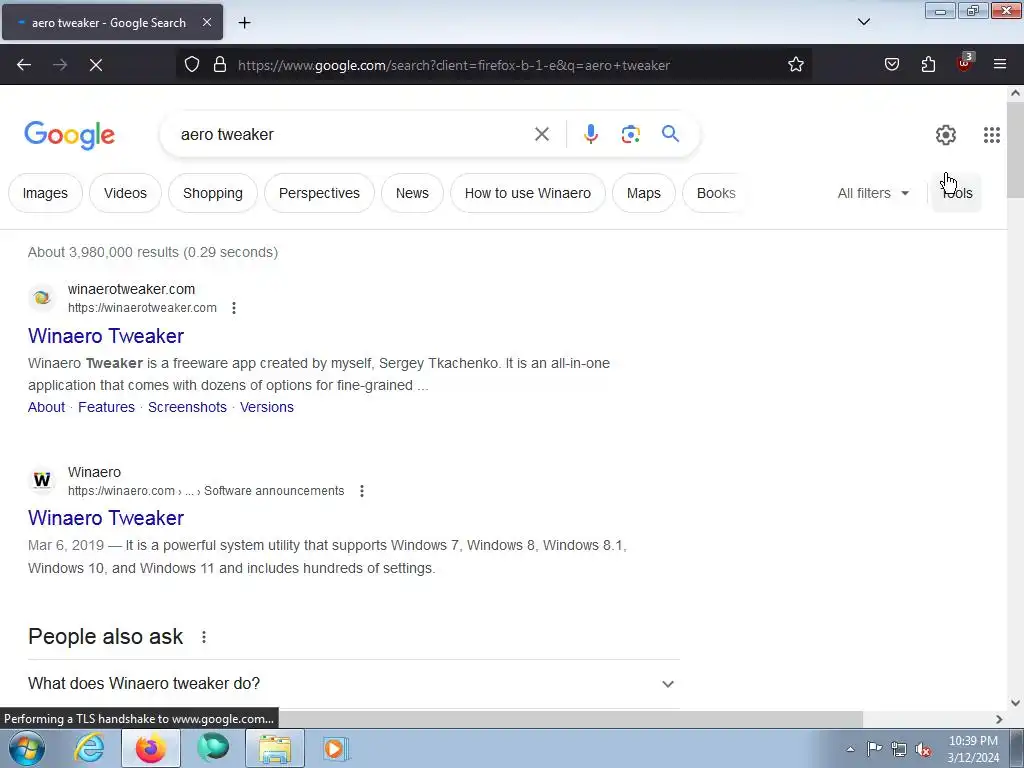Launch Internet Explorer from the taskbar
The height and width of the screenshot is (768, 1024).
[89, 748]
